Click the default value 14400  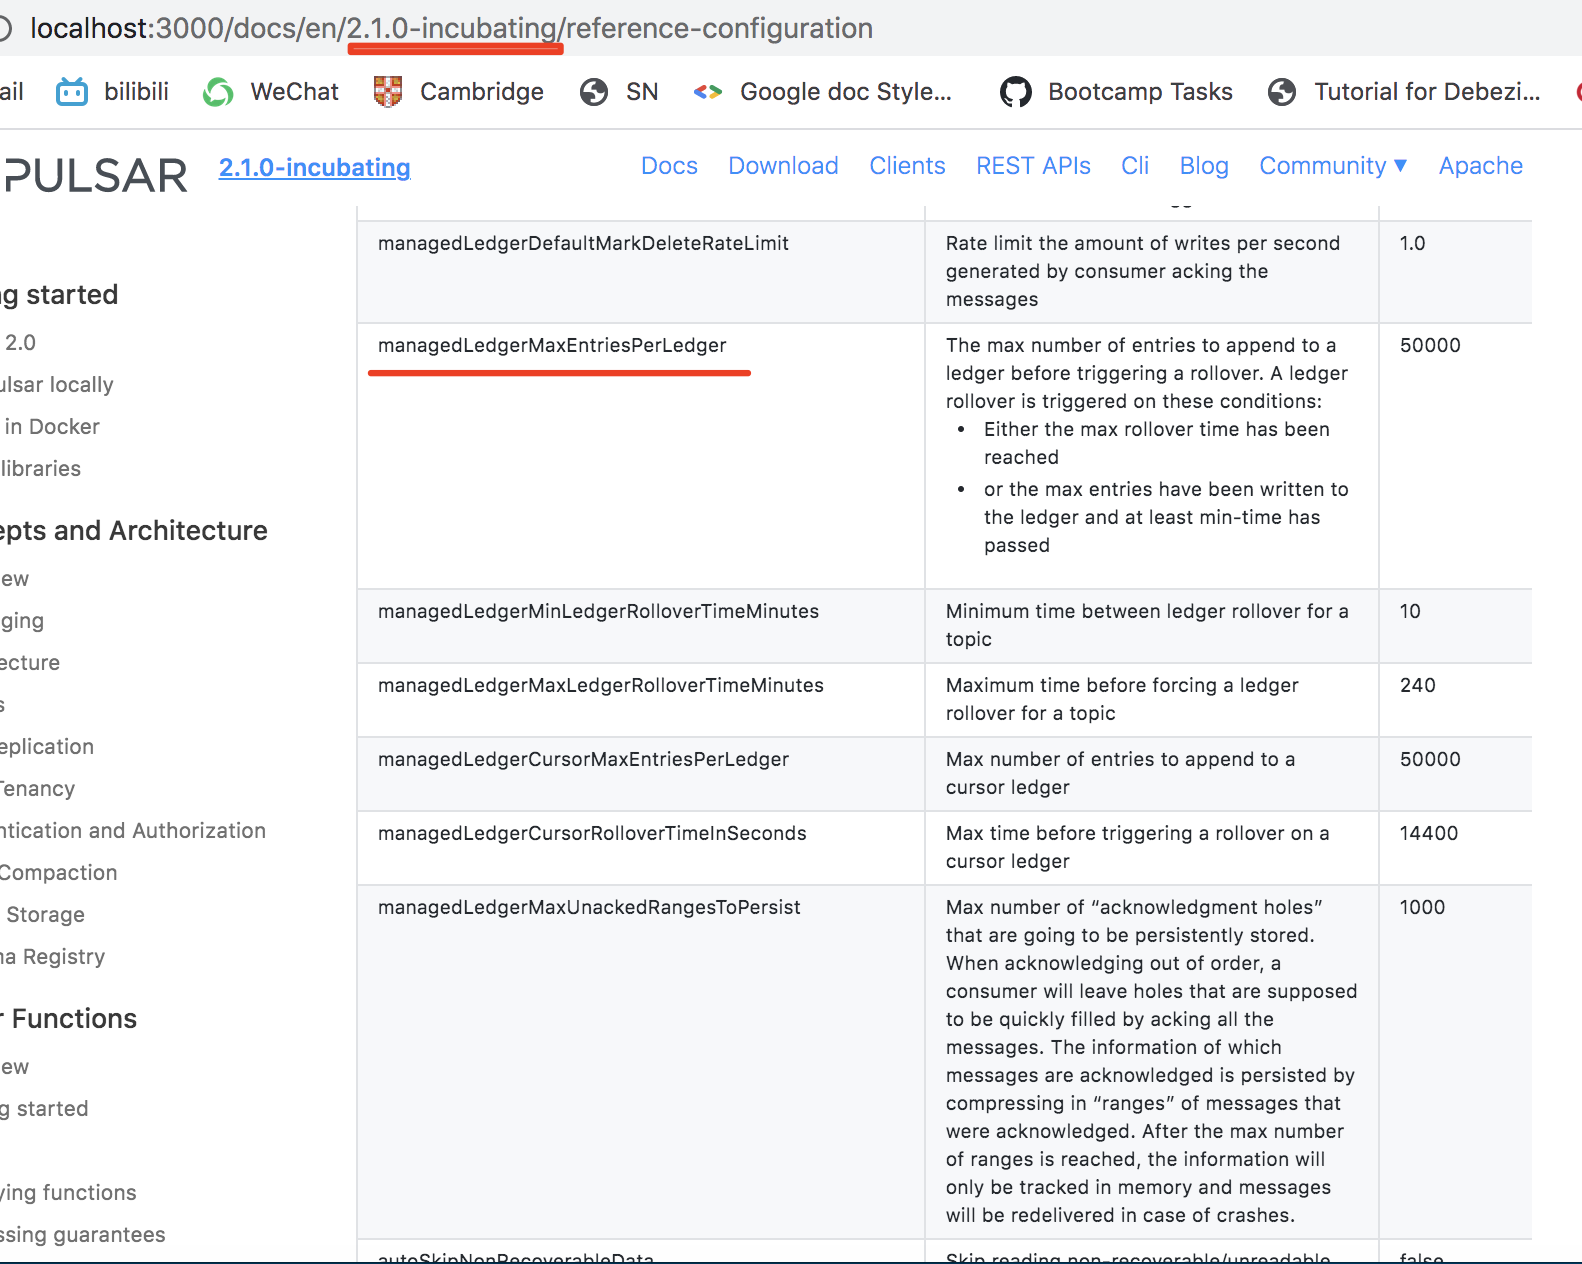pyautogui.click(x=1428, y=833)
